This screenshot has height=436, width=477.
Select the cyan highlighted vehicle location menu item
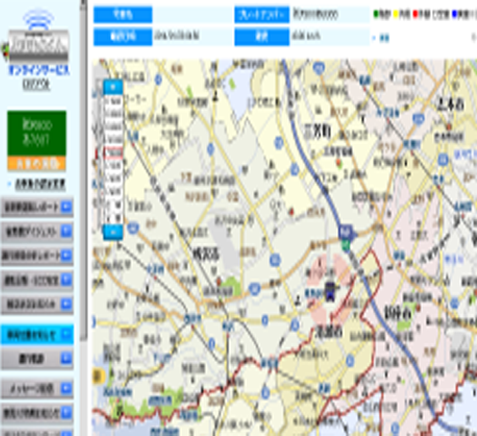(37, 334)
